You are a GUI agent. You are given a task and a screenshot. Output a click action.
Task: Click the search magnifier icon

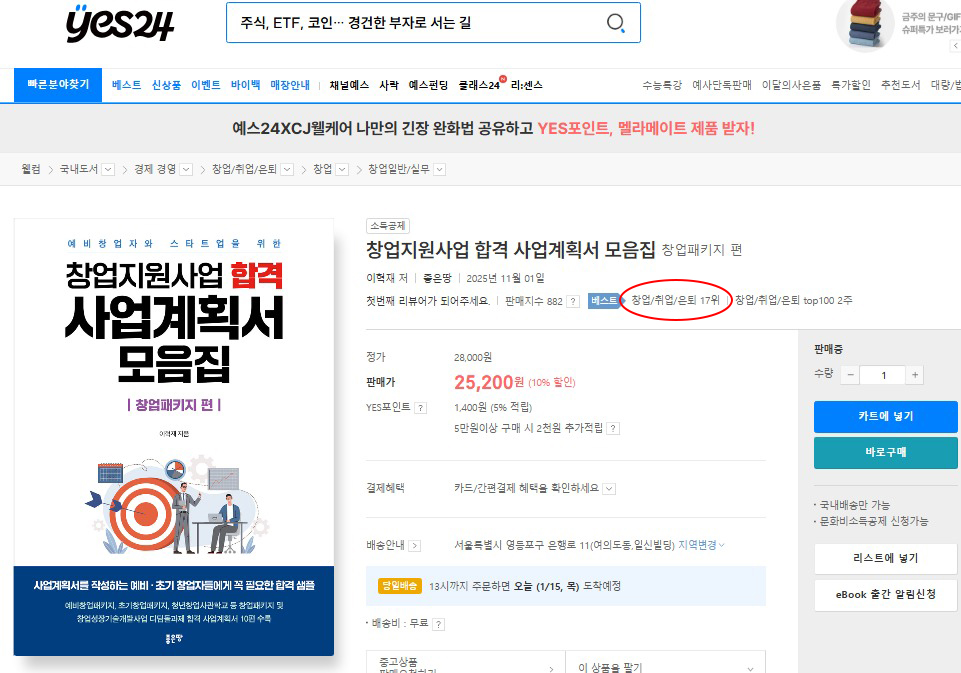616,23
